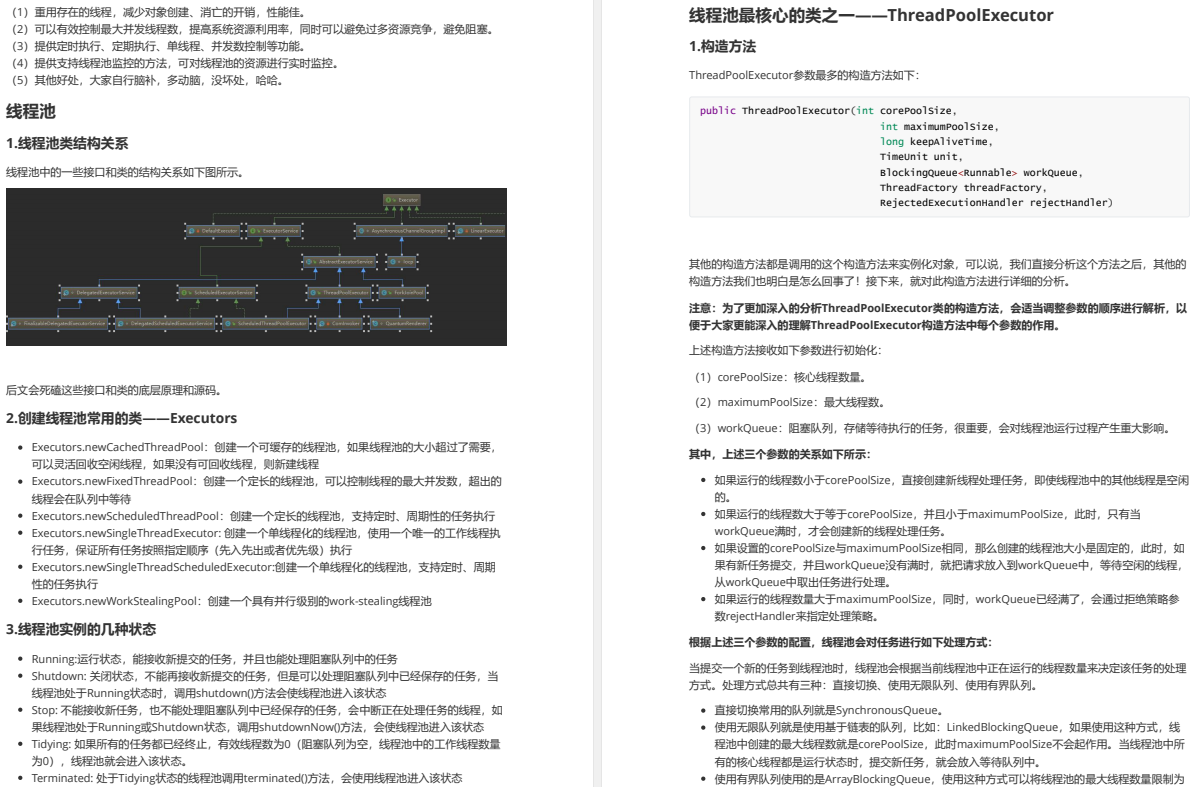This screenshot has height=787, width=1190.
Task: Click the ScheduledExecutorService diagram node
Action: [218, 292]
